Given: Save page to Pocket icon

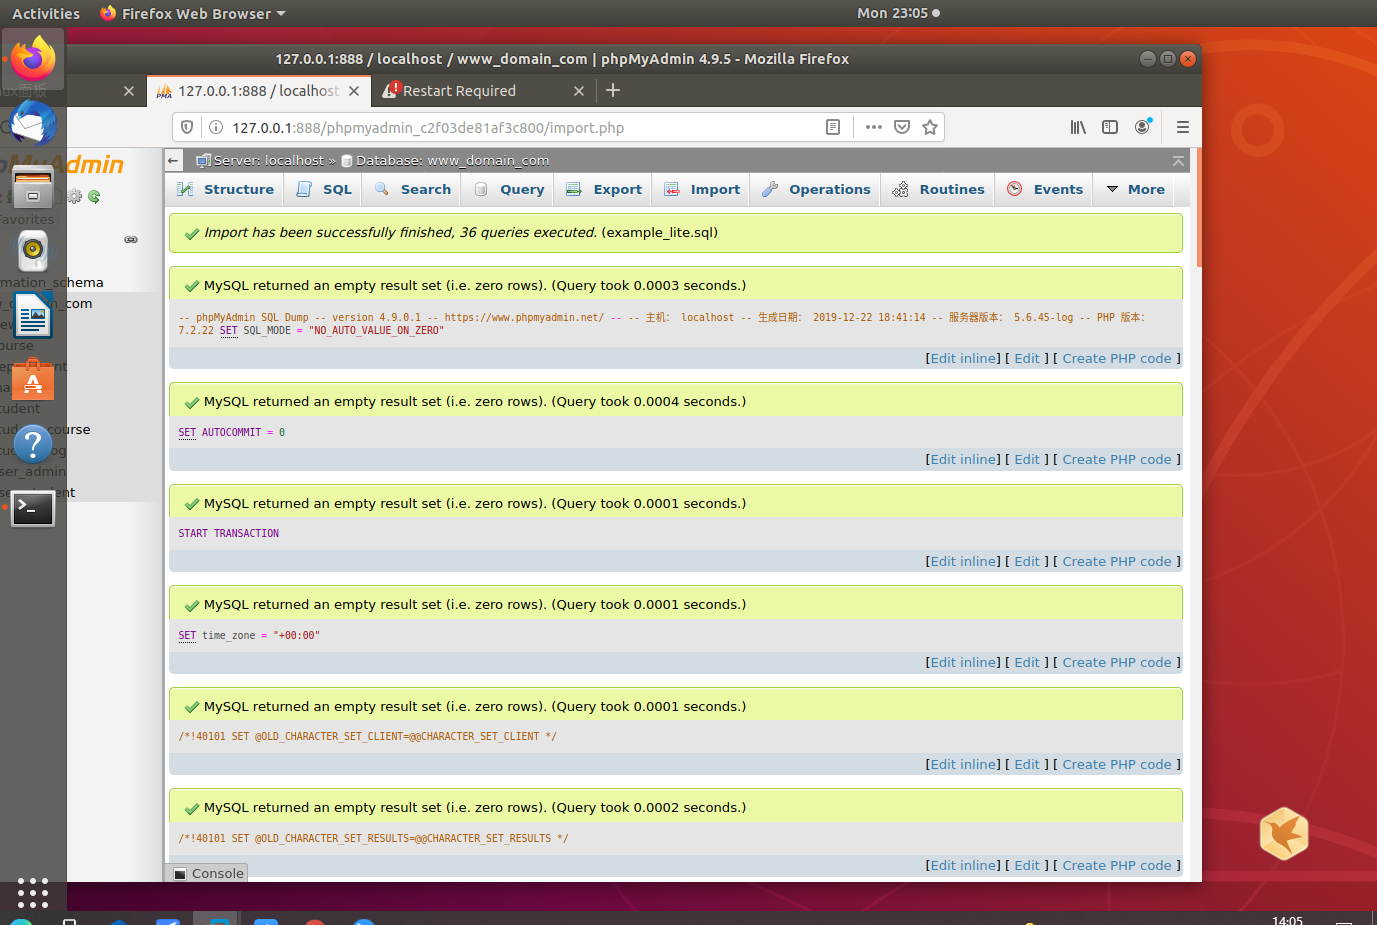Looking at the screenshot, I should click(x=902, y=127).
